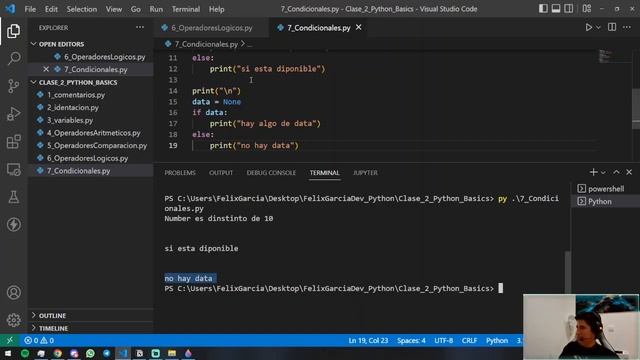Change file encoding UTF-8
This screenshot has height=360, width=640.
coord(443,340)
